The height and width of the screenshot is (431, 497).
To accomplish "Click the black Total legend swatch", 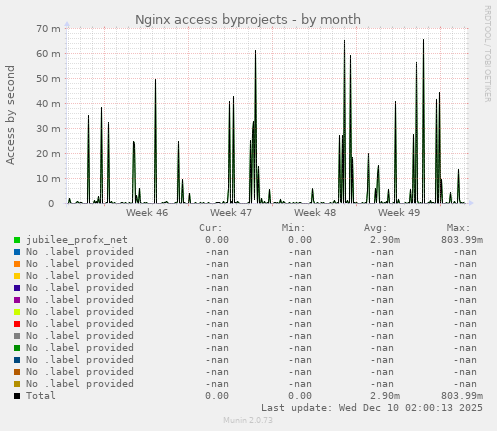I will point(17,396).
